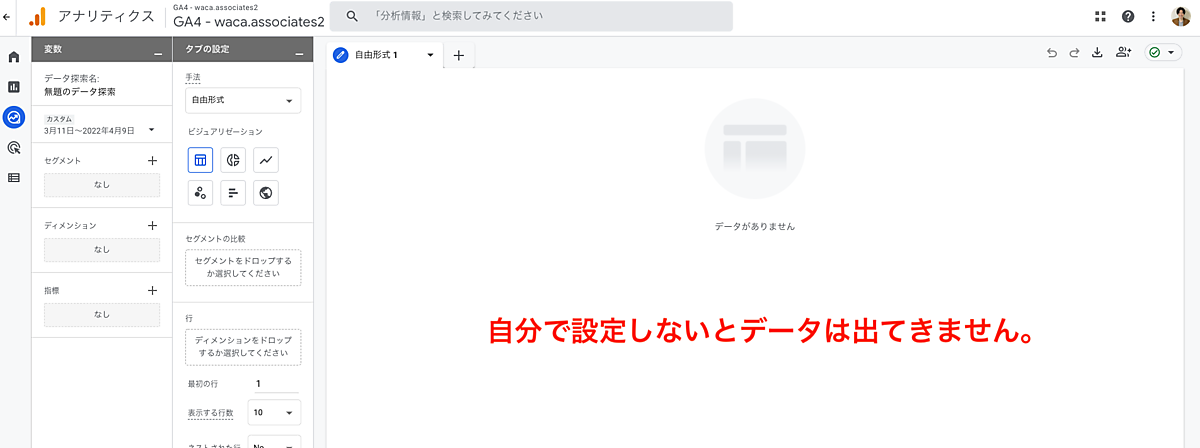The height and width of the screenshot is (448, 1200).
Task: Click the search field for 分析情報
Action: tap(531, 16)
